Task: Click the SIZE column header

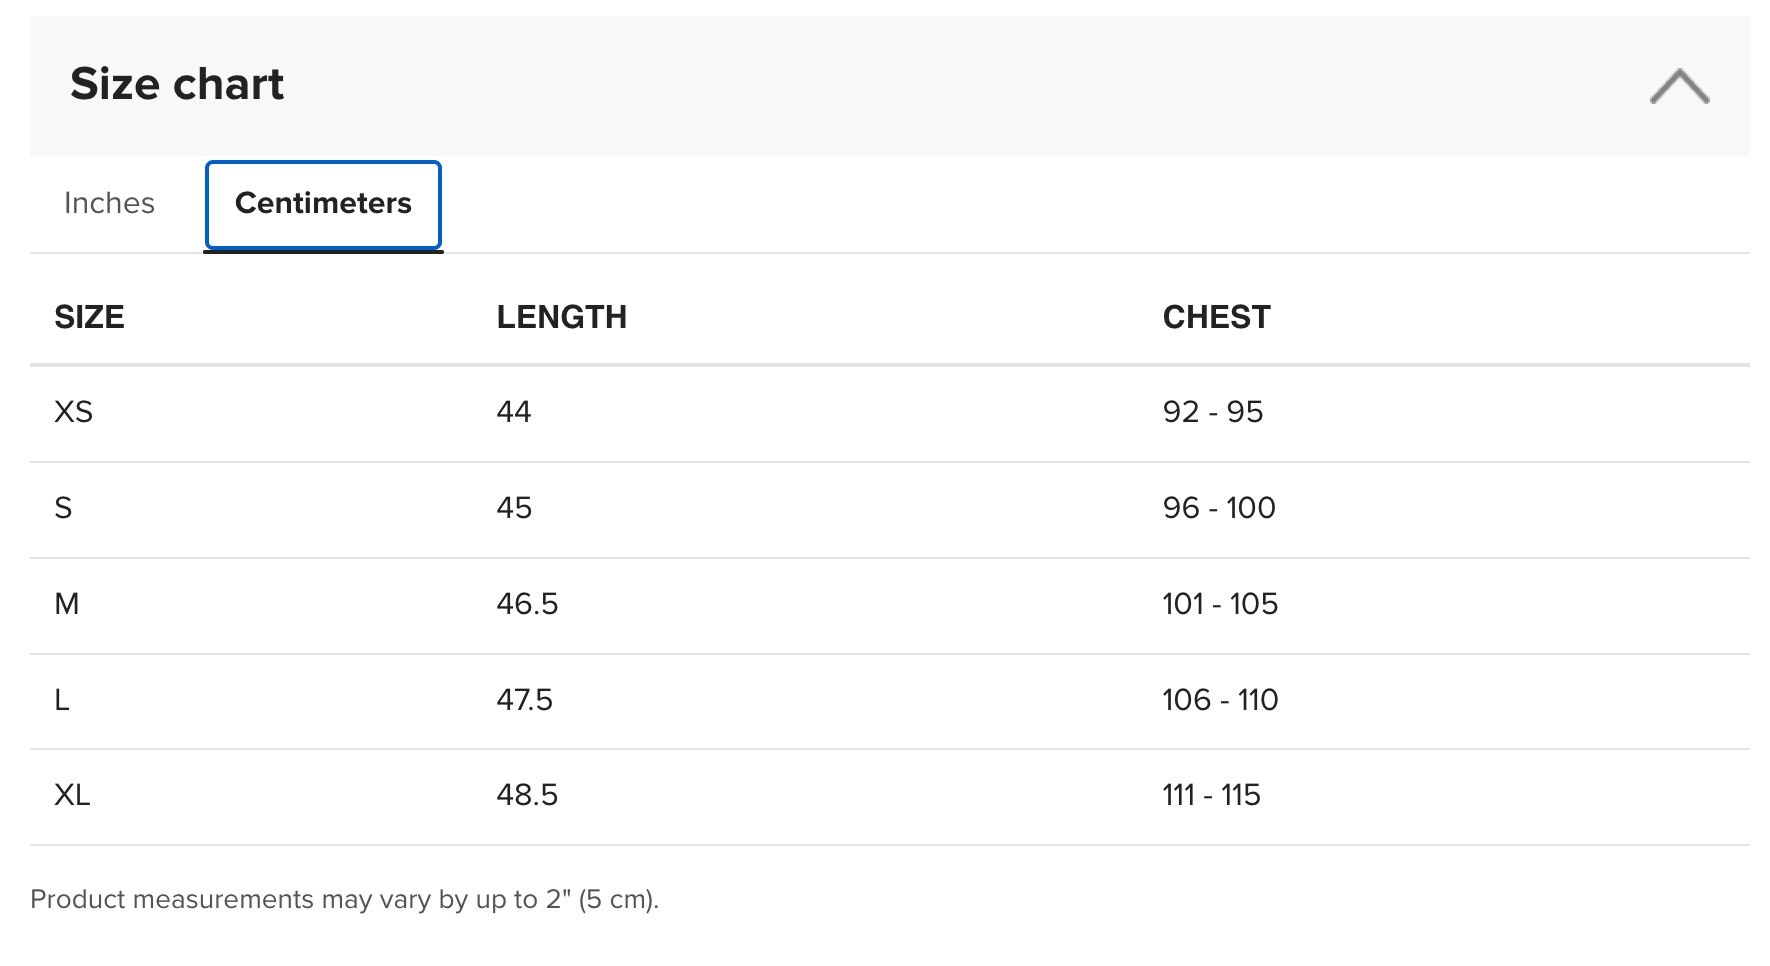Action: click(x=89, y=317)
